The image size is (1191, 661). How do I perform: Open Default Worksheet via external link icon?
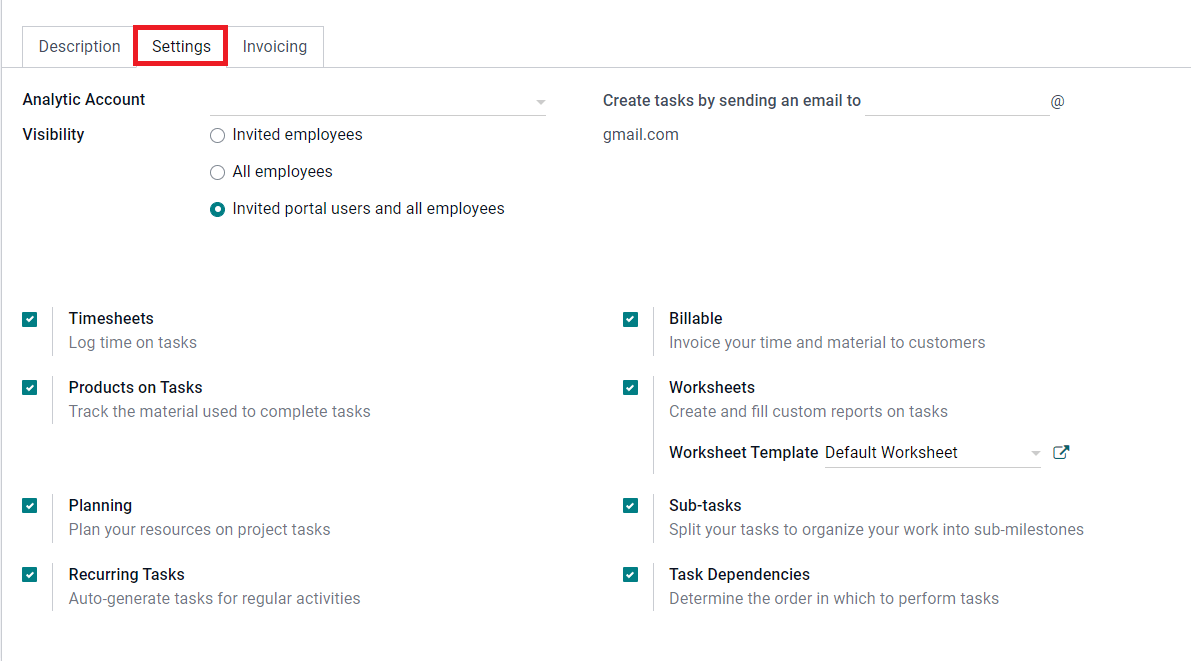tap(1061, 452)
